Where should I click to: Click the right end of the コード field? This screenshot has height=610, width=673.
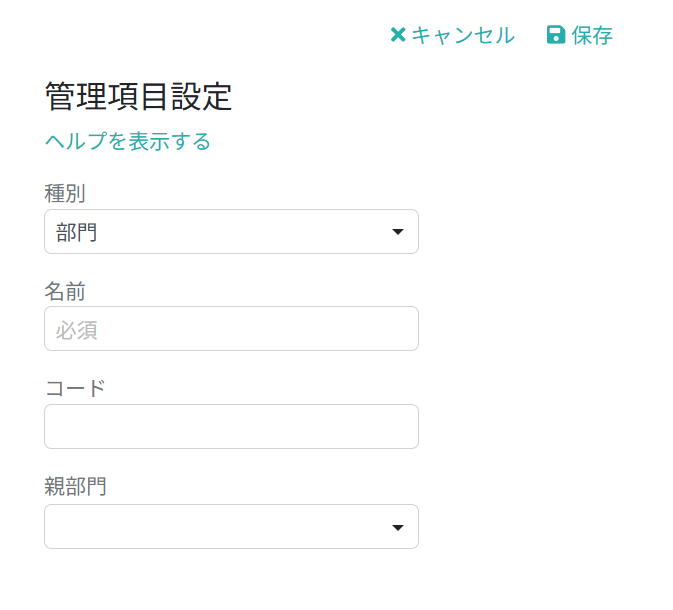pyautogui.click(x=405, y=427)
